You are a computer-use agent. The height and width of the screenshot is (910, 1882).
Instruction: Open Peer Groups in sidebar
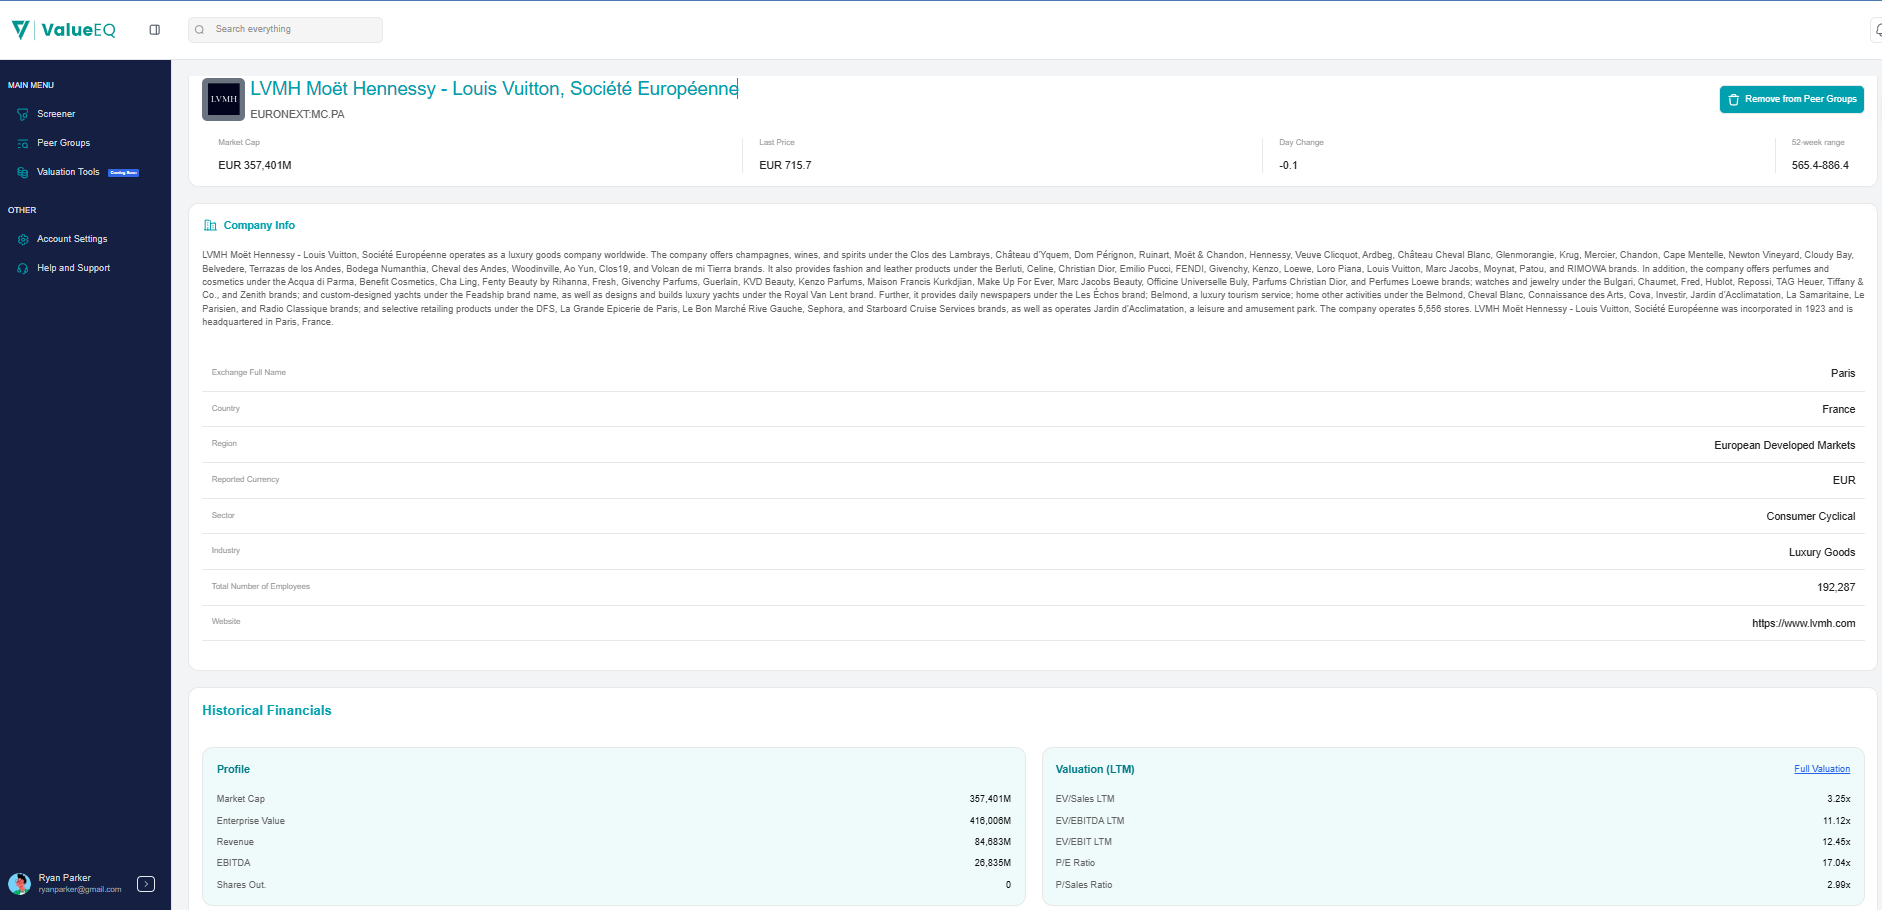(63, 143)
